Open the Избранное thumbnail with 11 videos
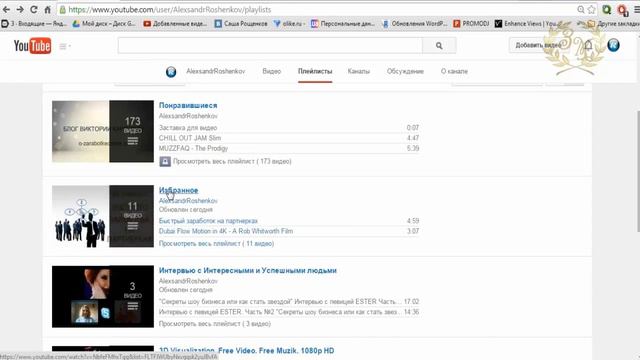Image resolution: width=640 pixels, height=360 pixels. click(103, 216)
